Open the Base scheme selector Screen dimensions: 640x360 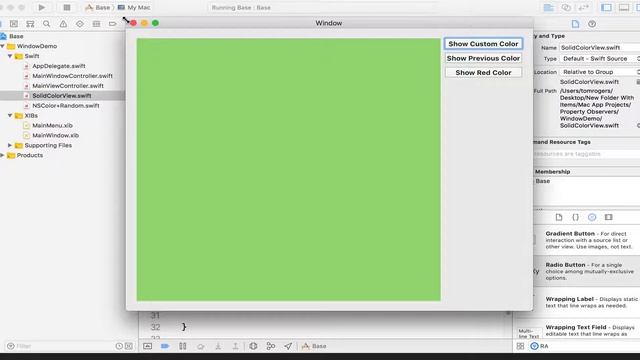(x=98, y=7)
